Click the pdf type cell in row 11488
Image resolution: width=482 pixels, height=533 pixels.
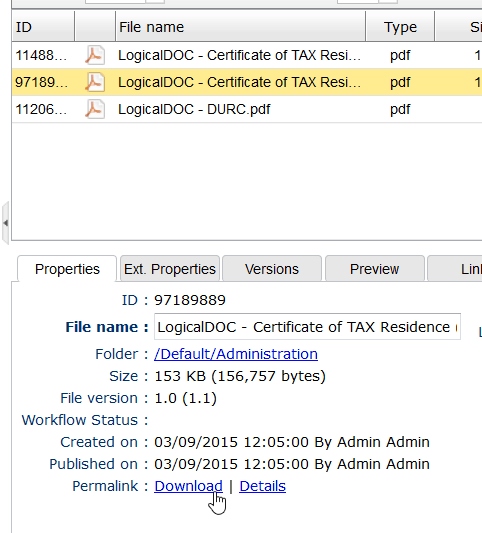400,55
